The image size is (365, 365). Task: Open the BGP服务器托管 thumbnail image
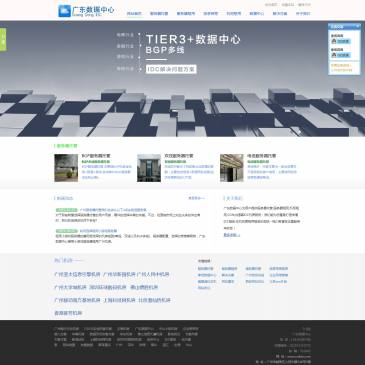pos(66,168)
